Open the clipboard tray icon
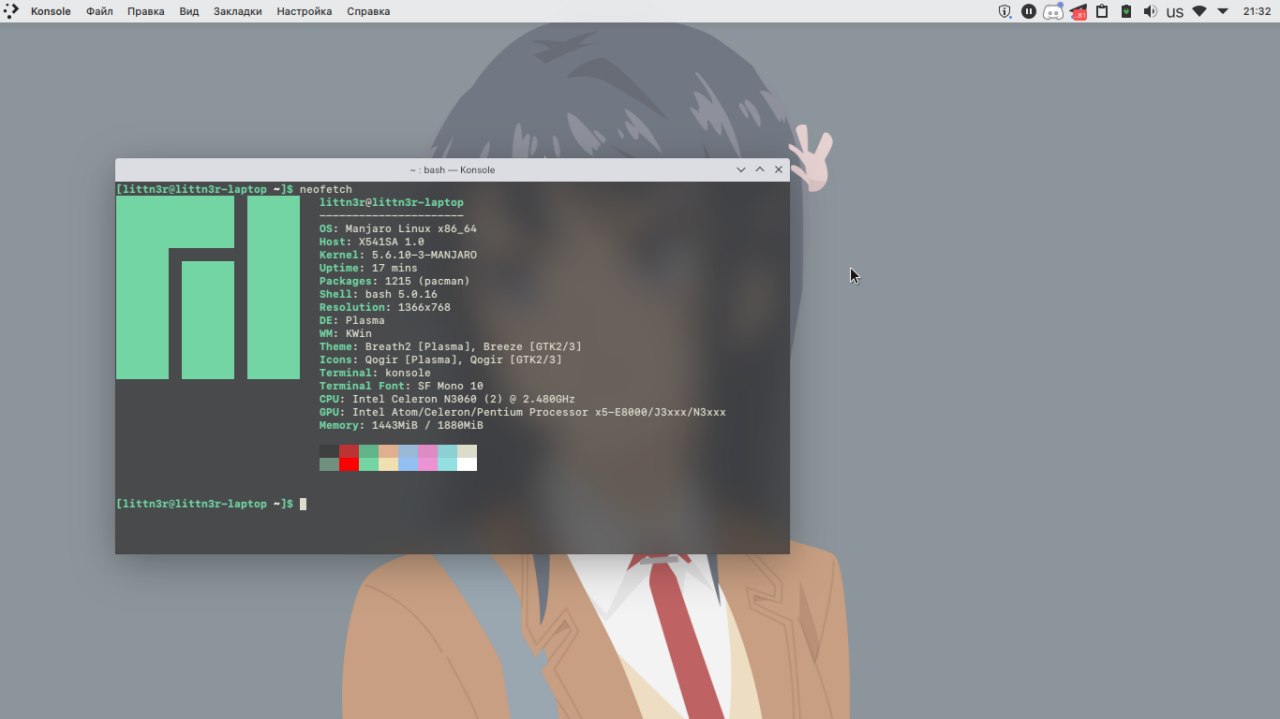 [x=1102, y=12]
